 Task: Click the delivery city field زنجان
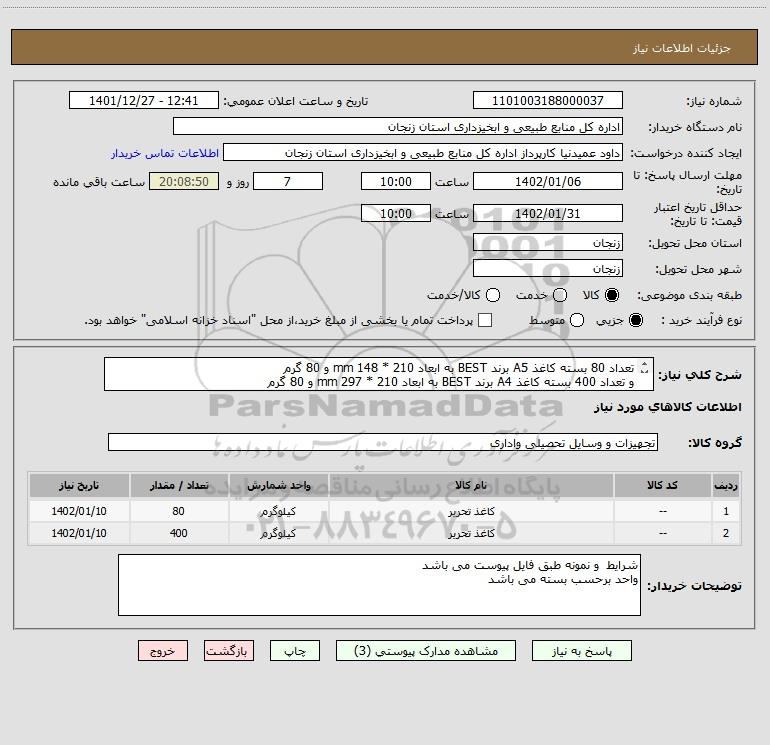pyautogui.click(x=548, y=269)
